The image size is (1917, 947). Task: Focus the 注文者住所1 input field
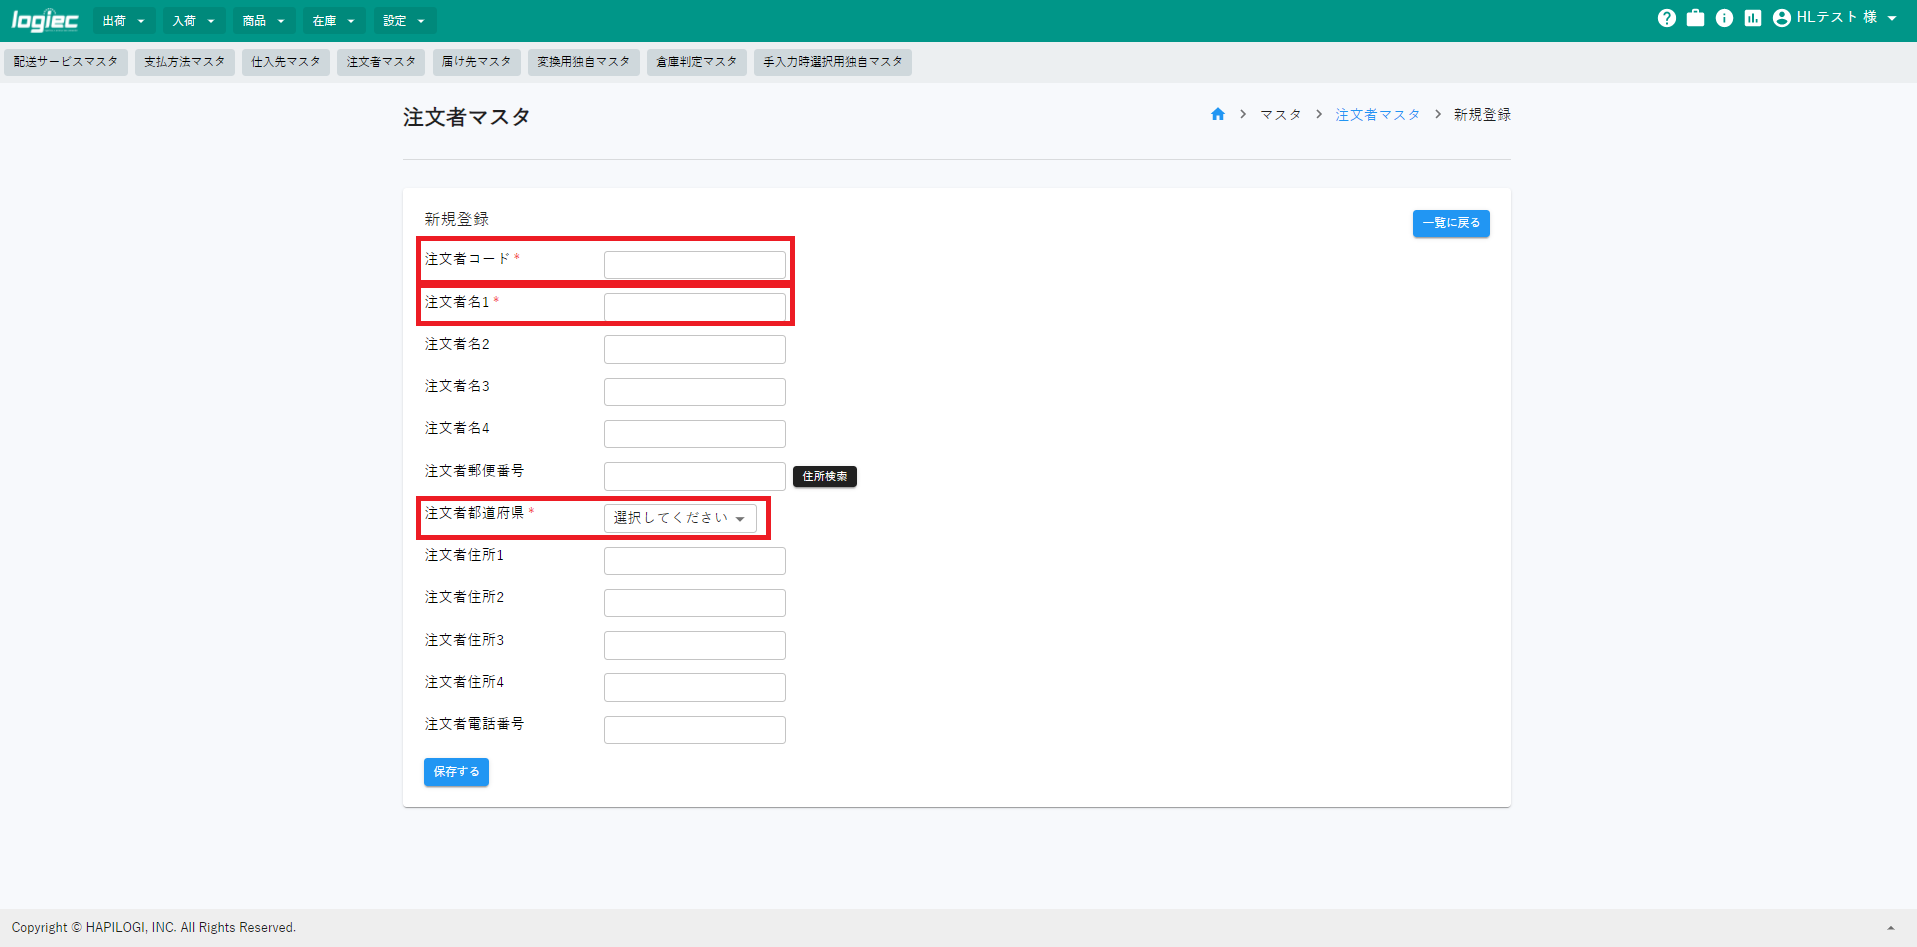coord(695,561)
